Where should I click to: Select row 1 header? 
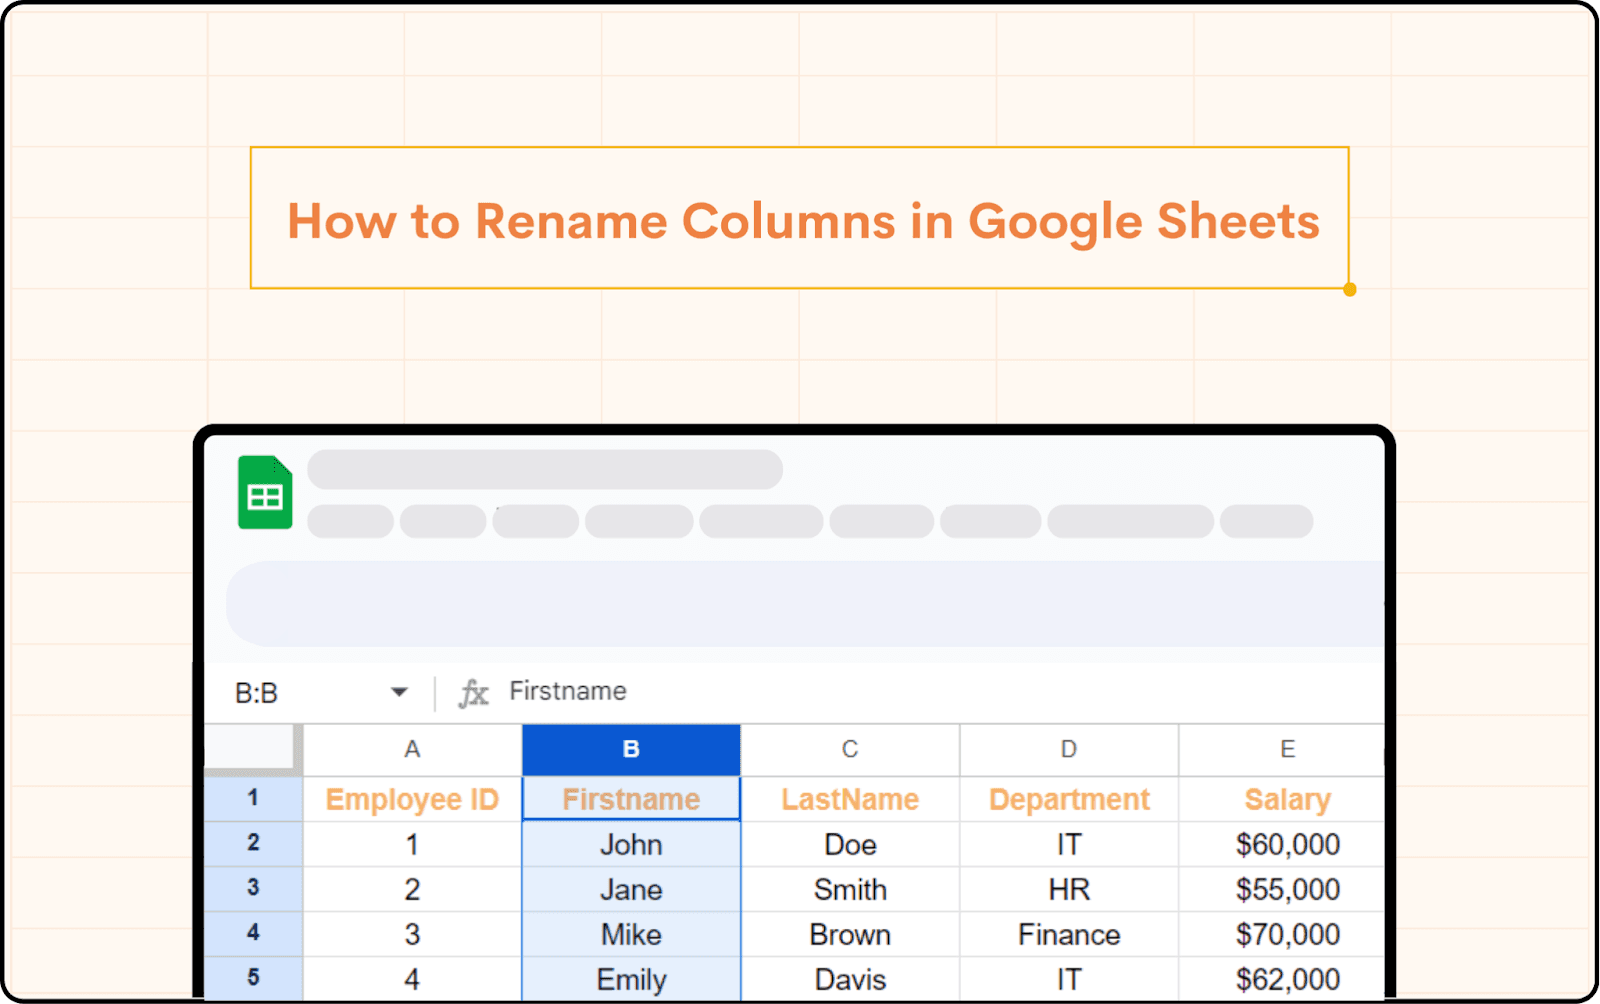pyautogui.click(x=253, y=798)
